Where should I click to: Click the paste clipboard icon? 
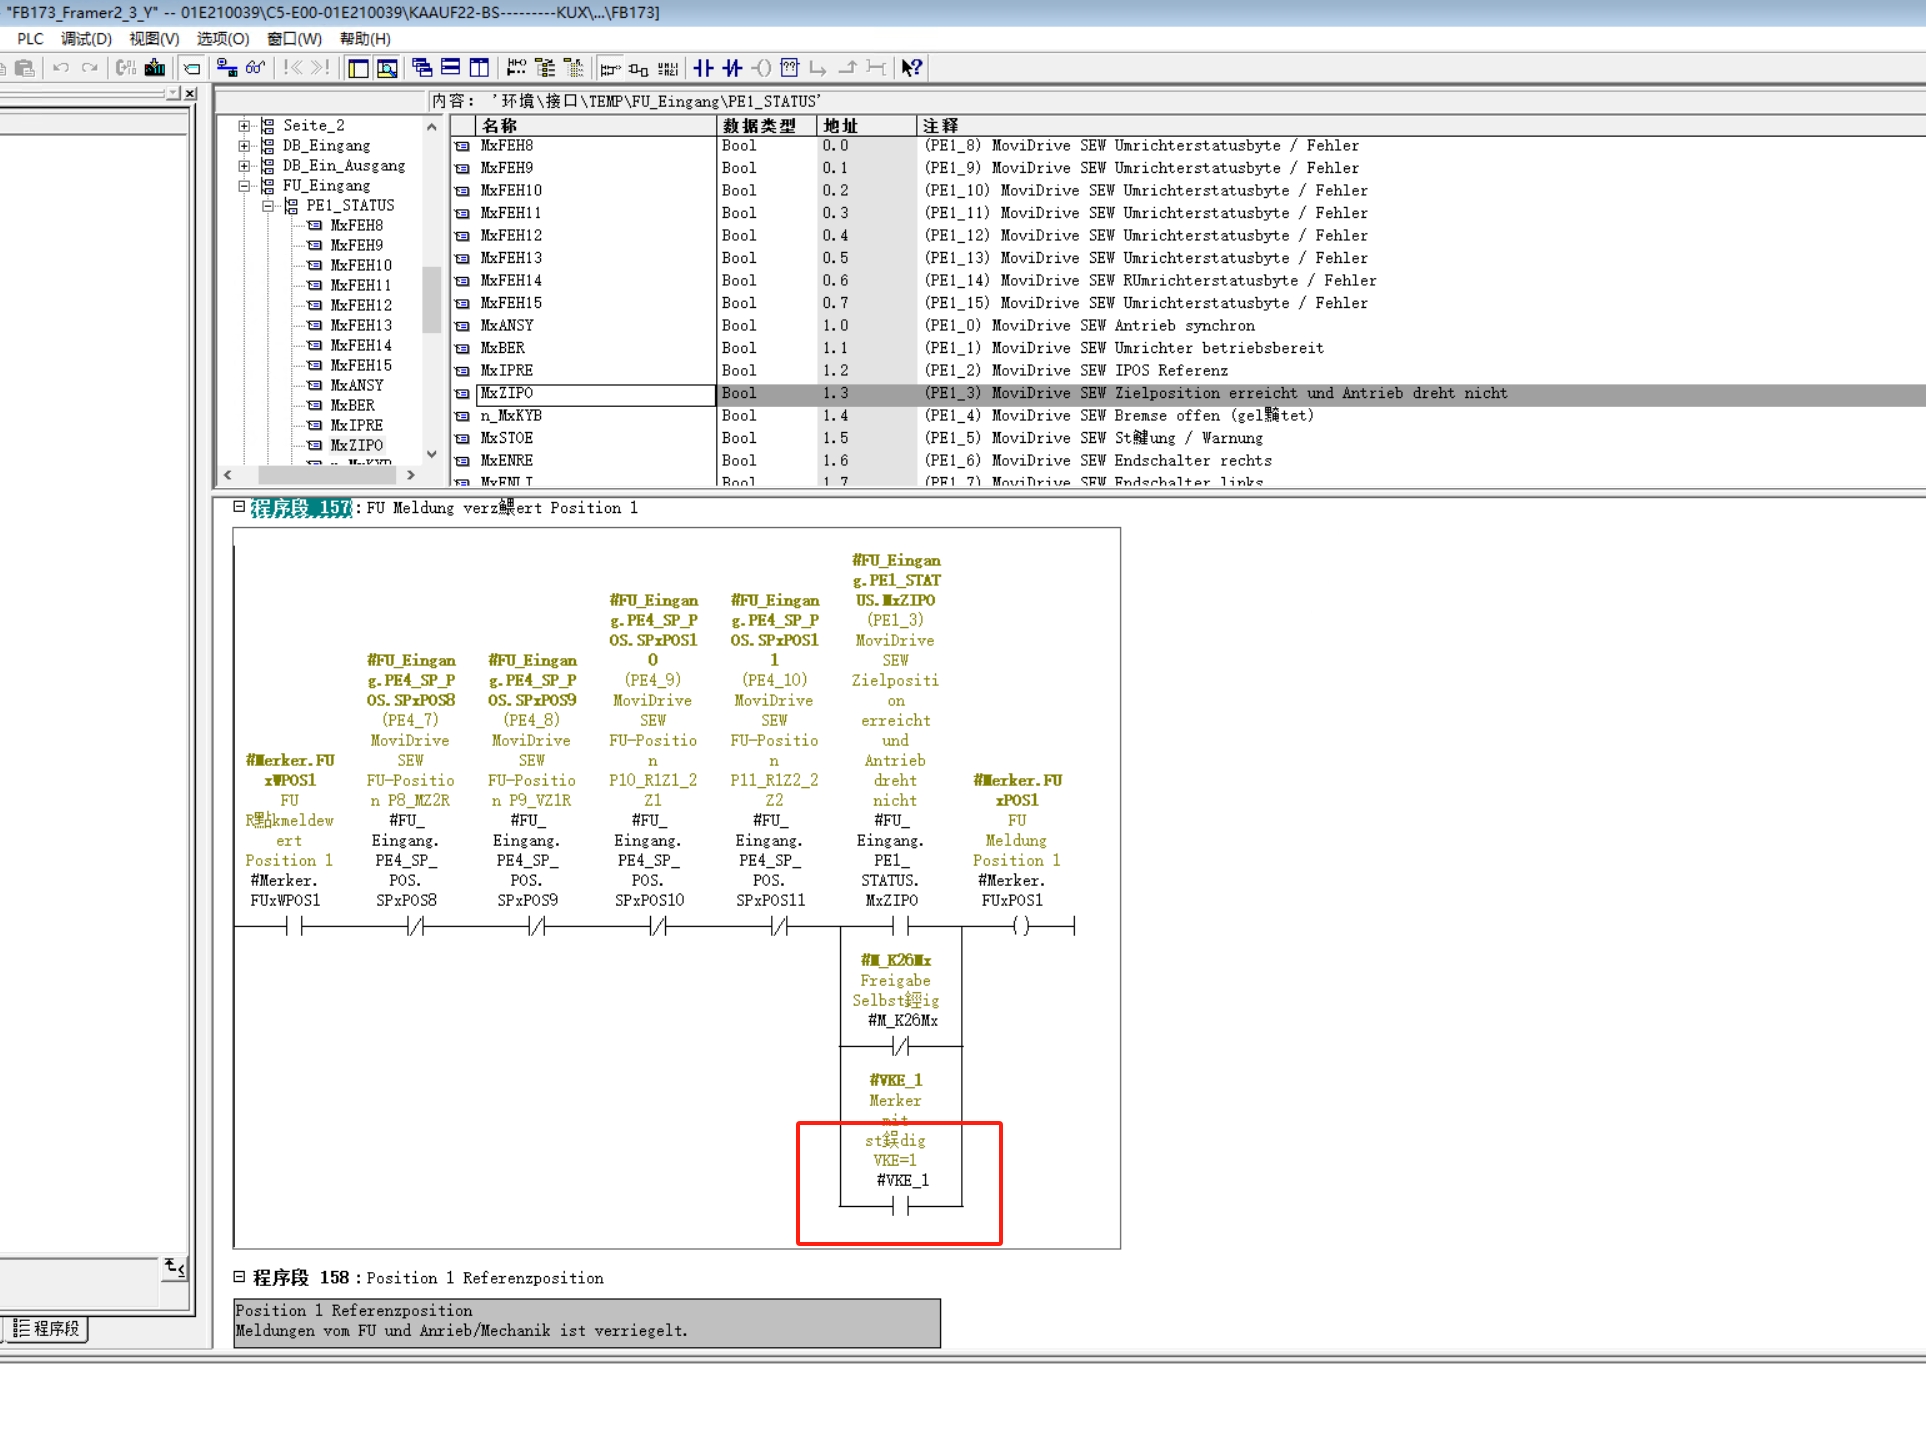[x=25, y=68]
